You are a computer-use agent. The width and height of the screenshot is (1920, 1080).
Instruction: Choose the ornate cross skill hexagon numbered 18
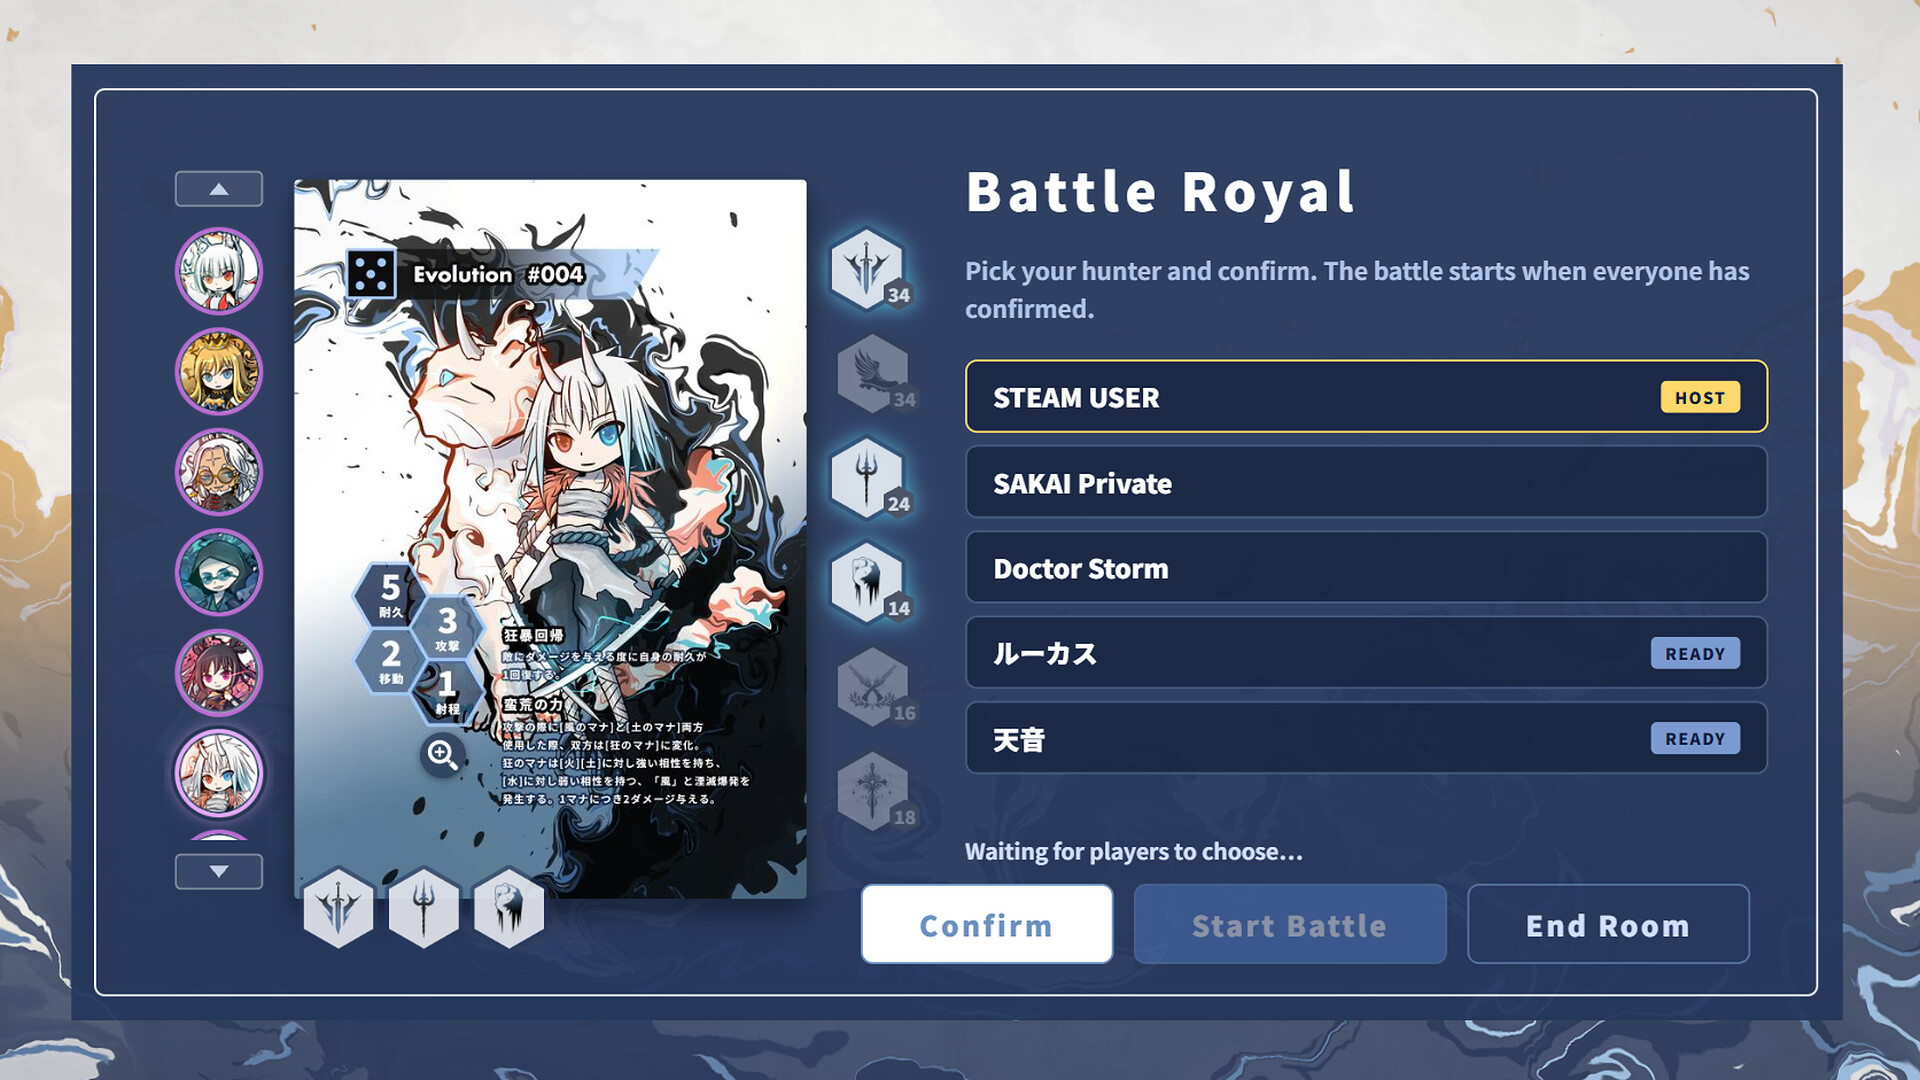click(872, 792)
